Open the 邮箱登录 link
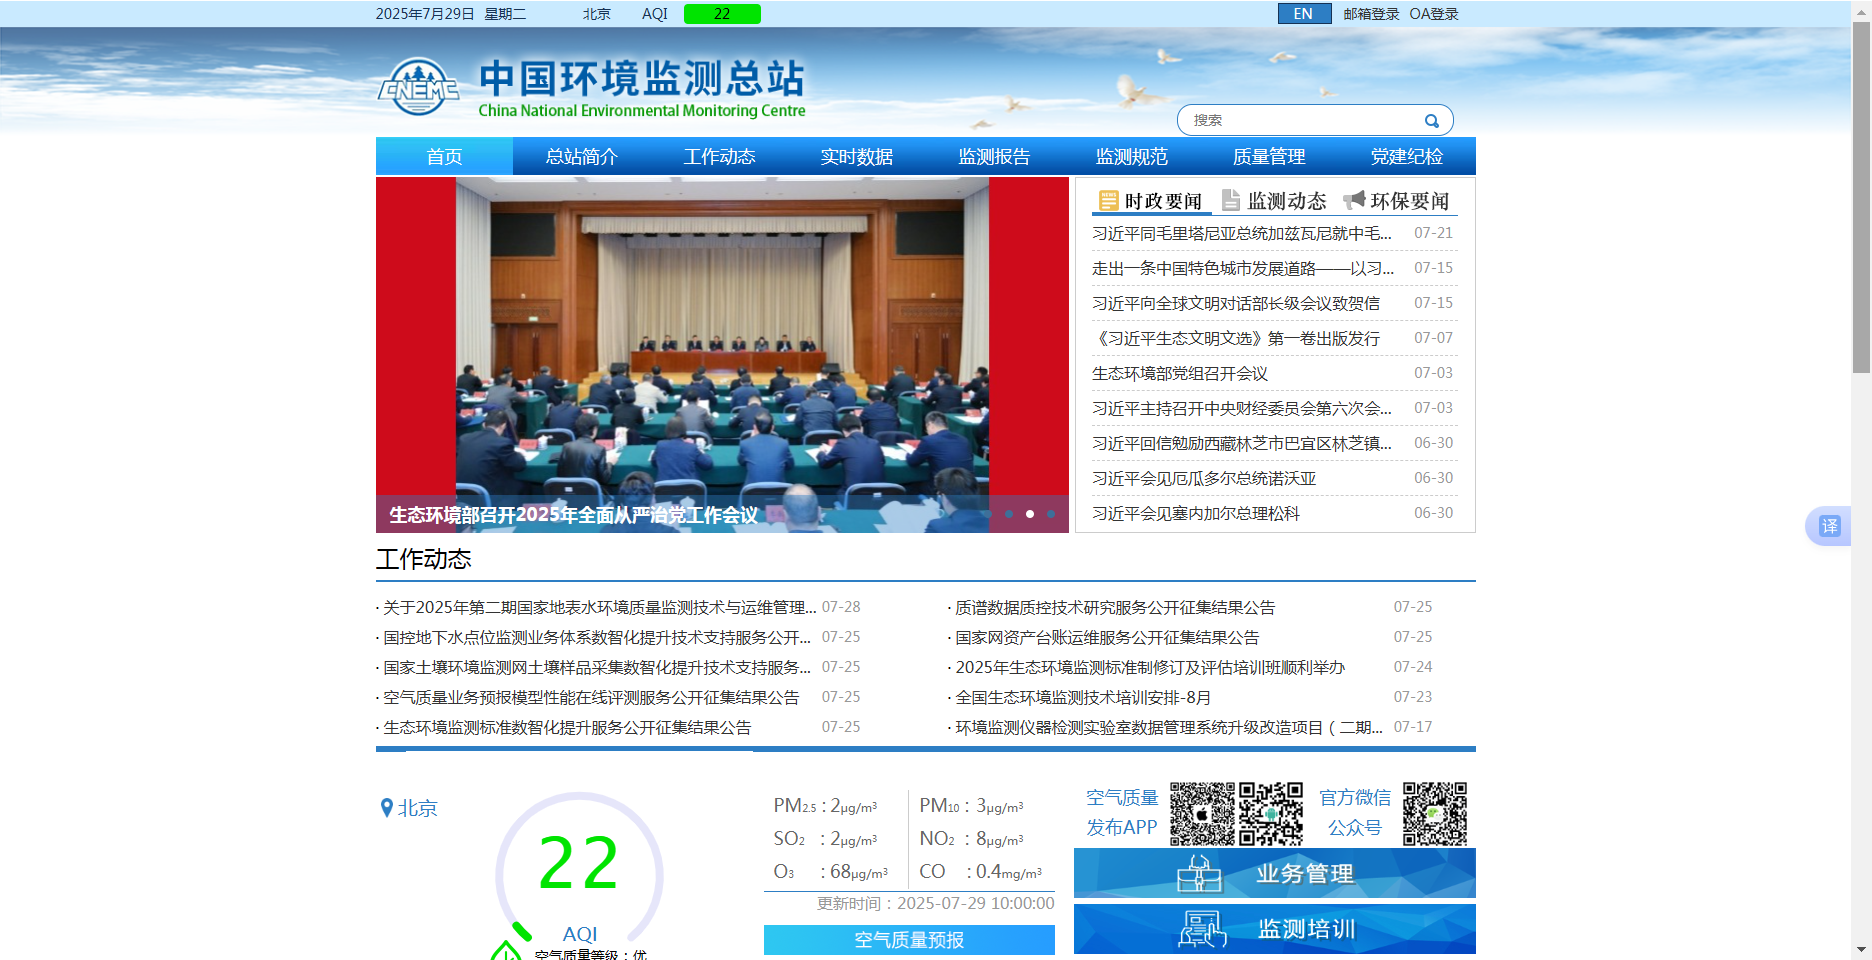1872x960 pixels. (1370, 14)
